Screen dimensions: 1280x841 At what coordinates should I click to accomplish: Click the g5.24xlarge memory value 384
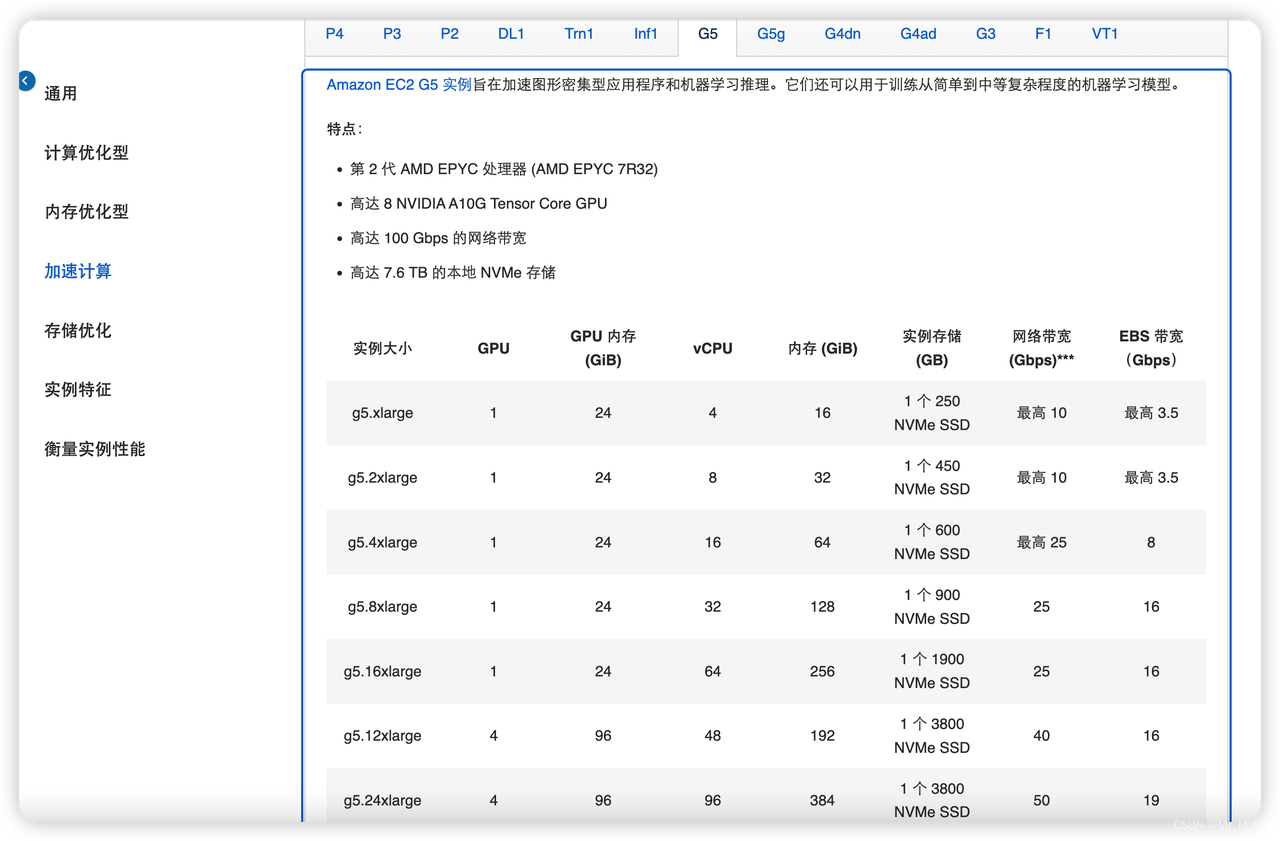tap(822, 800)
